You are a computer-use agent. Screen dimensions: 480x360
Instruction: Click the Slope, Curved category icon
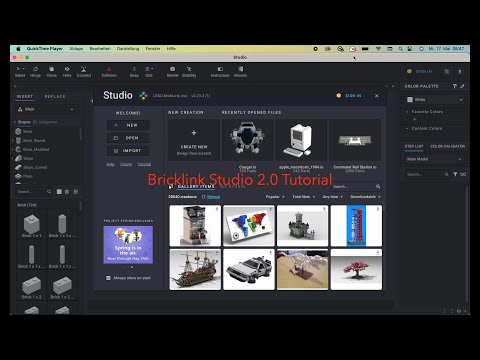pos(18,167)
